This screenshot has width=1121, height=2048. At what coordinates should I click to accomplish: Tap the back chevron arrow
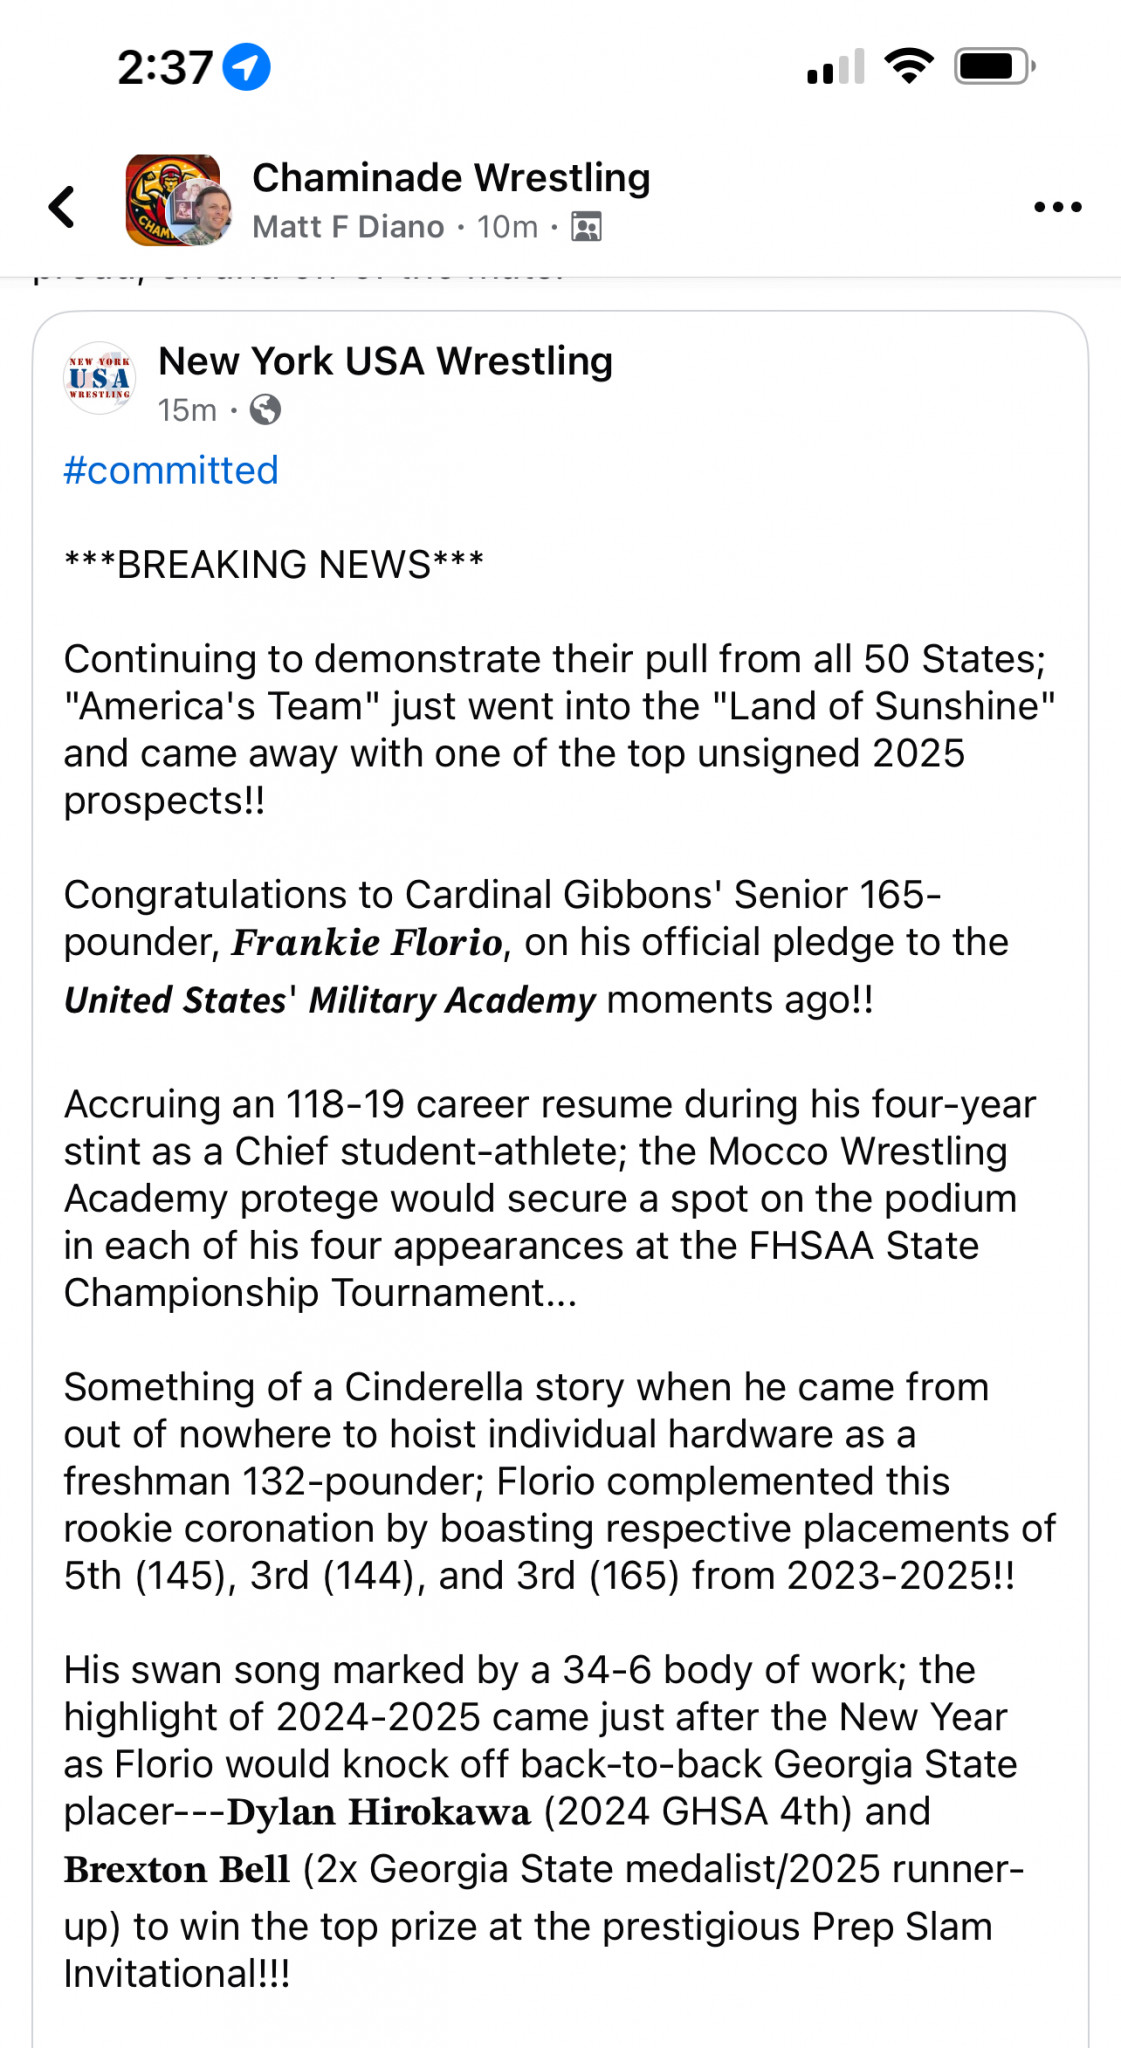(x=62, y=207)
